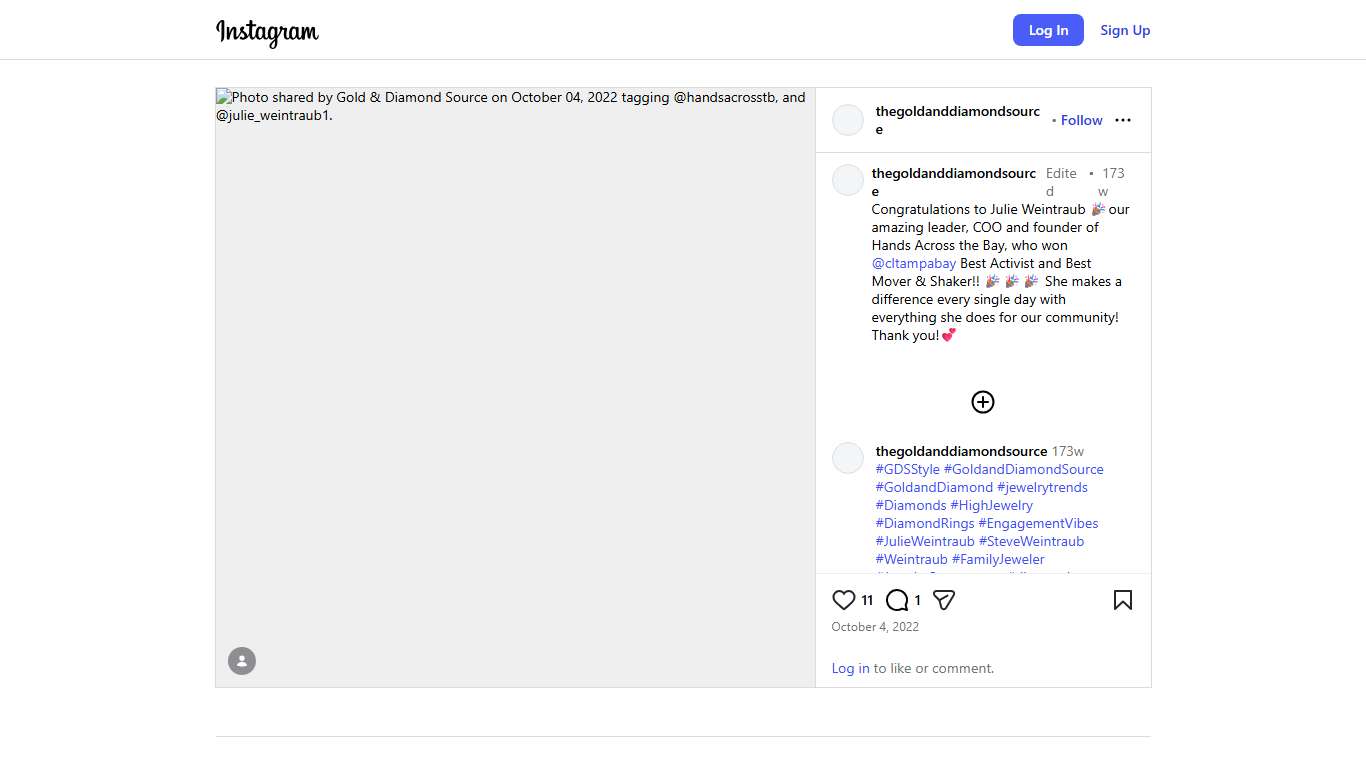Open the October 4, 2022 timestamp
This screenshot has height=768, width=1366.
[x=875, y=627]
